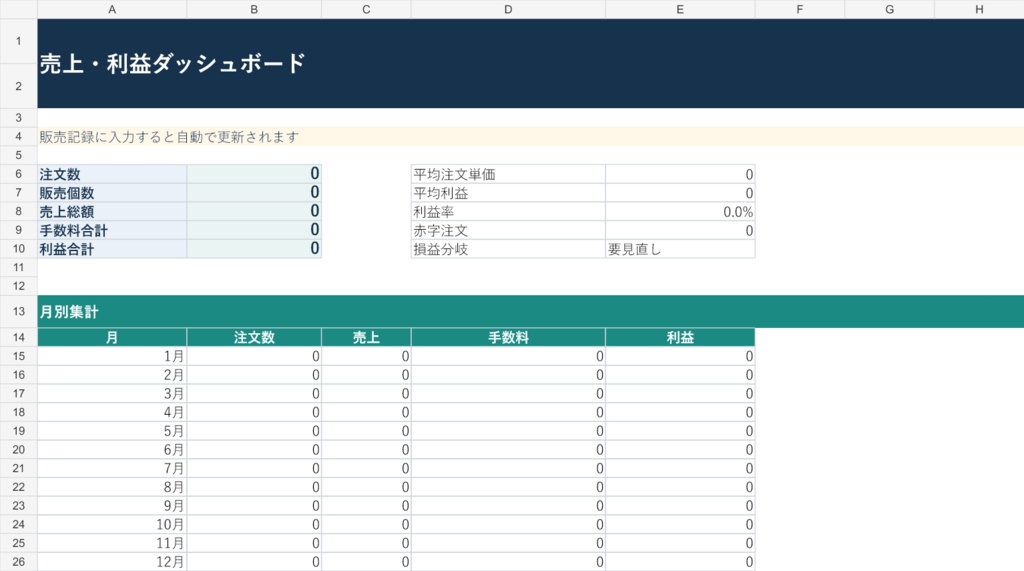The image size is (1024, 571).
Task: Select the 平均利益 label
Action: 508,193
